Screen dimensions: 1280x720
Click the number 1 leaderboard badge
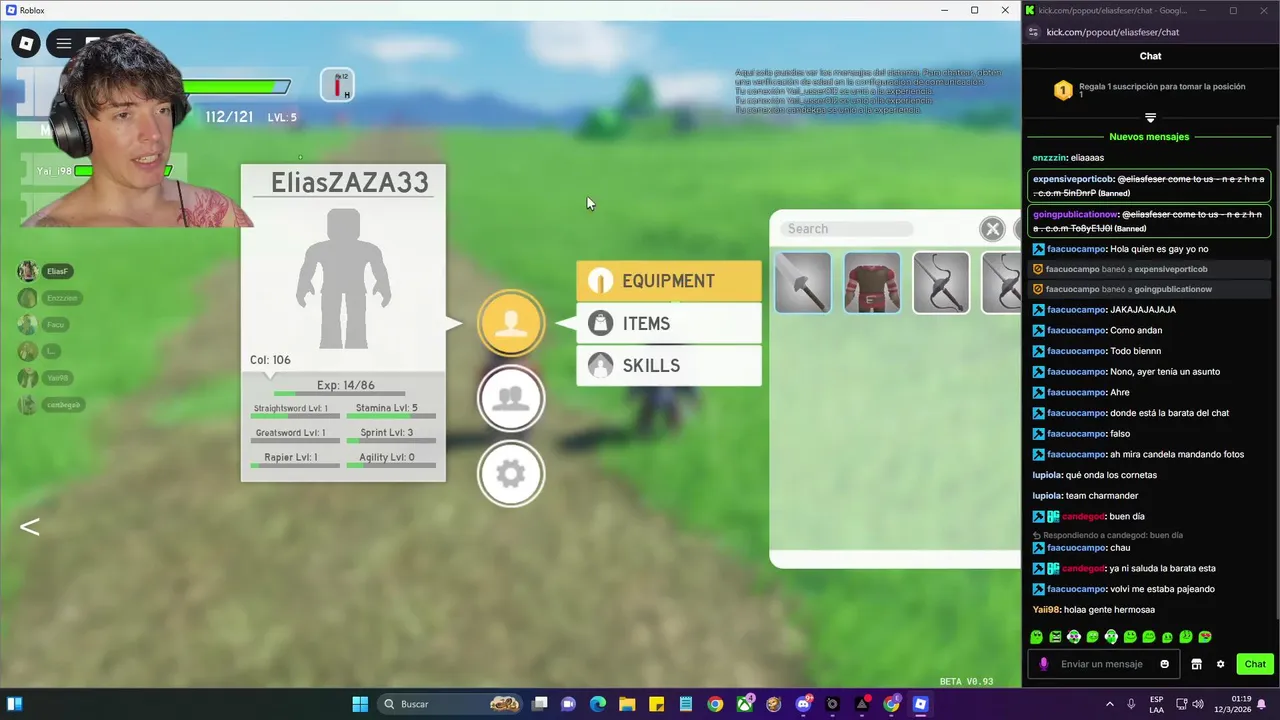1063,91
